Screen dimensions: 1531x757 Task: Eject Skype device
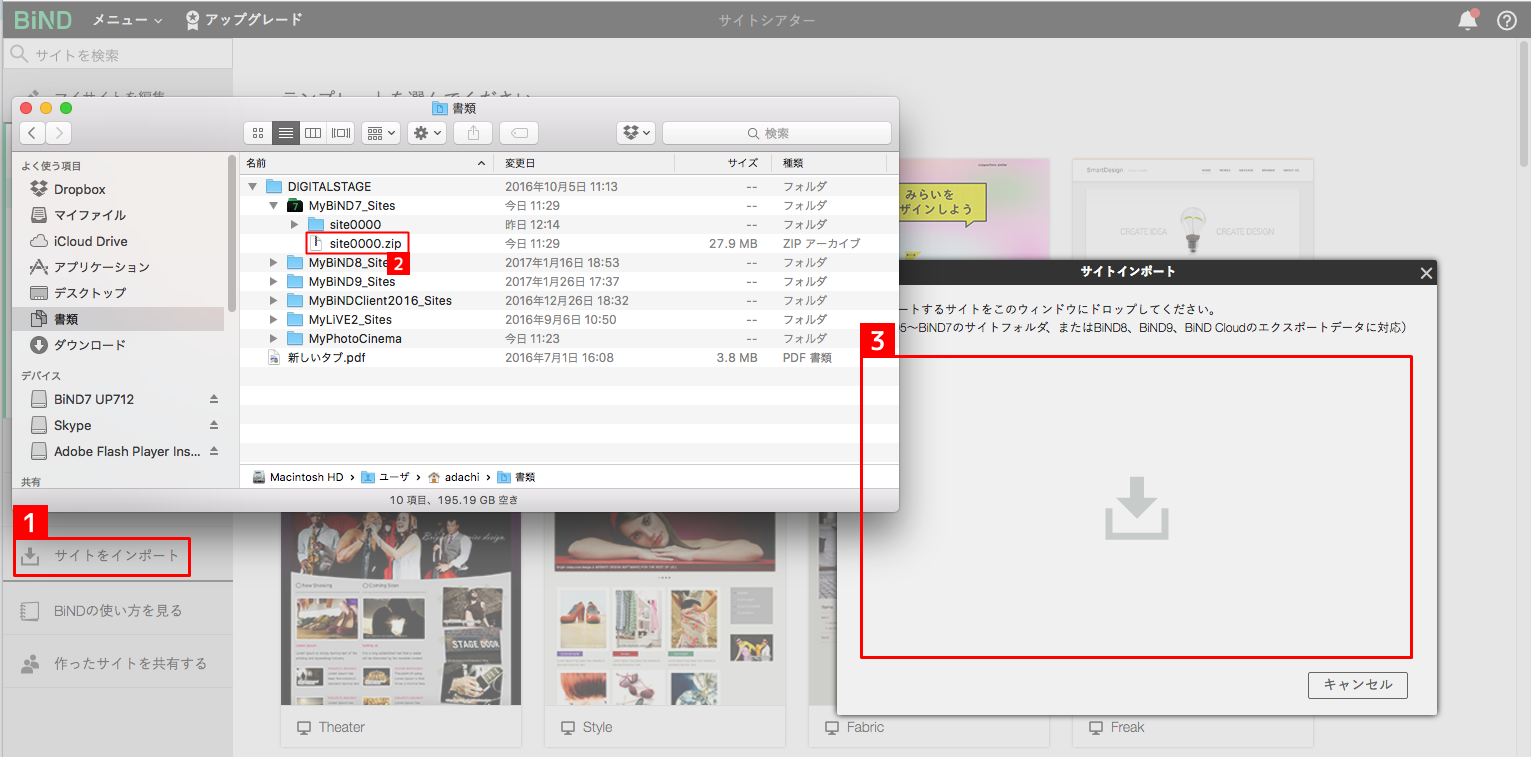(x=213, y=425)
